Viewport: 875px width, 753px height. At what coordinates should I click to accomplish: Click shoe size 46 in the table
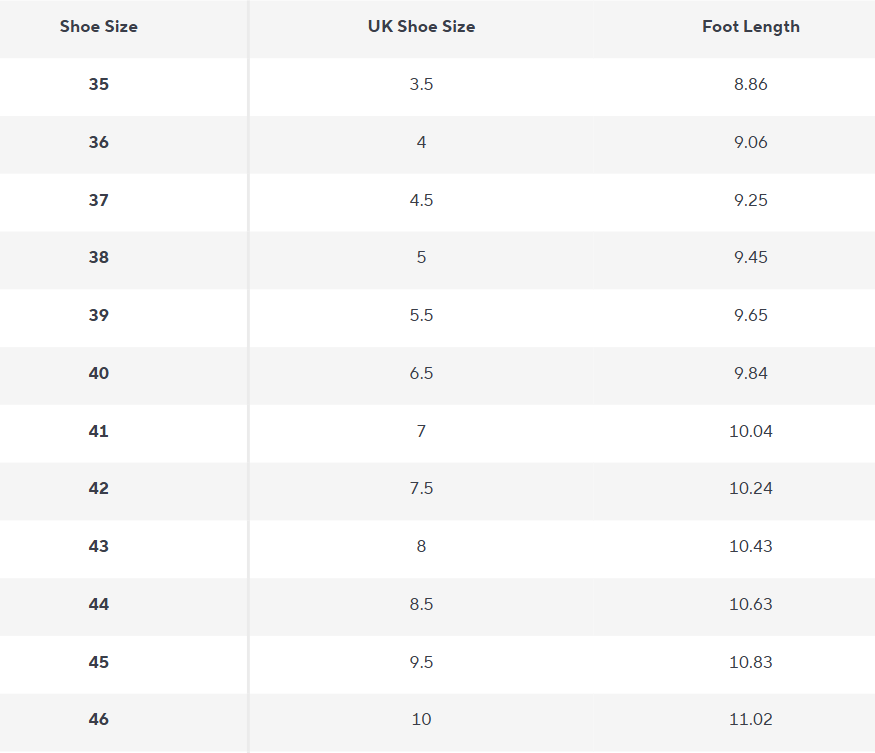[x=99, y=720]
